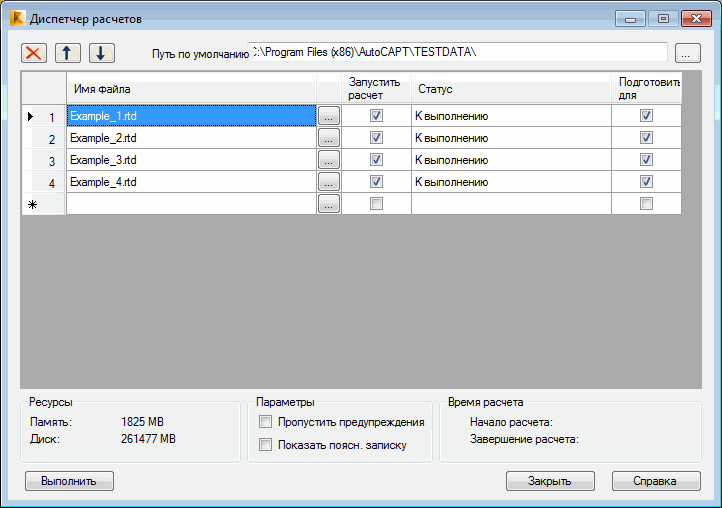The height and width of the screenshot is (508, 722).
Task: Select the Example_4.rtd file name cell
Action: point(192,182)
